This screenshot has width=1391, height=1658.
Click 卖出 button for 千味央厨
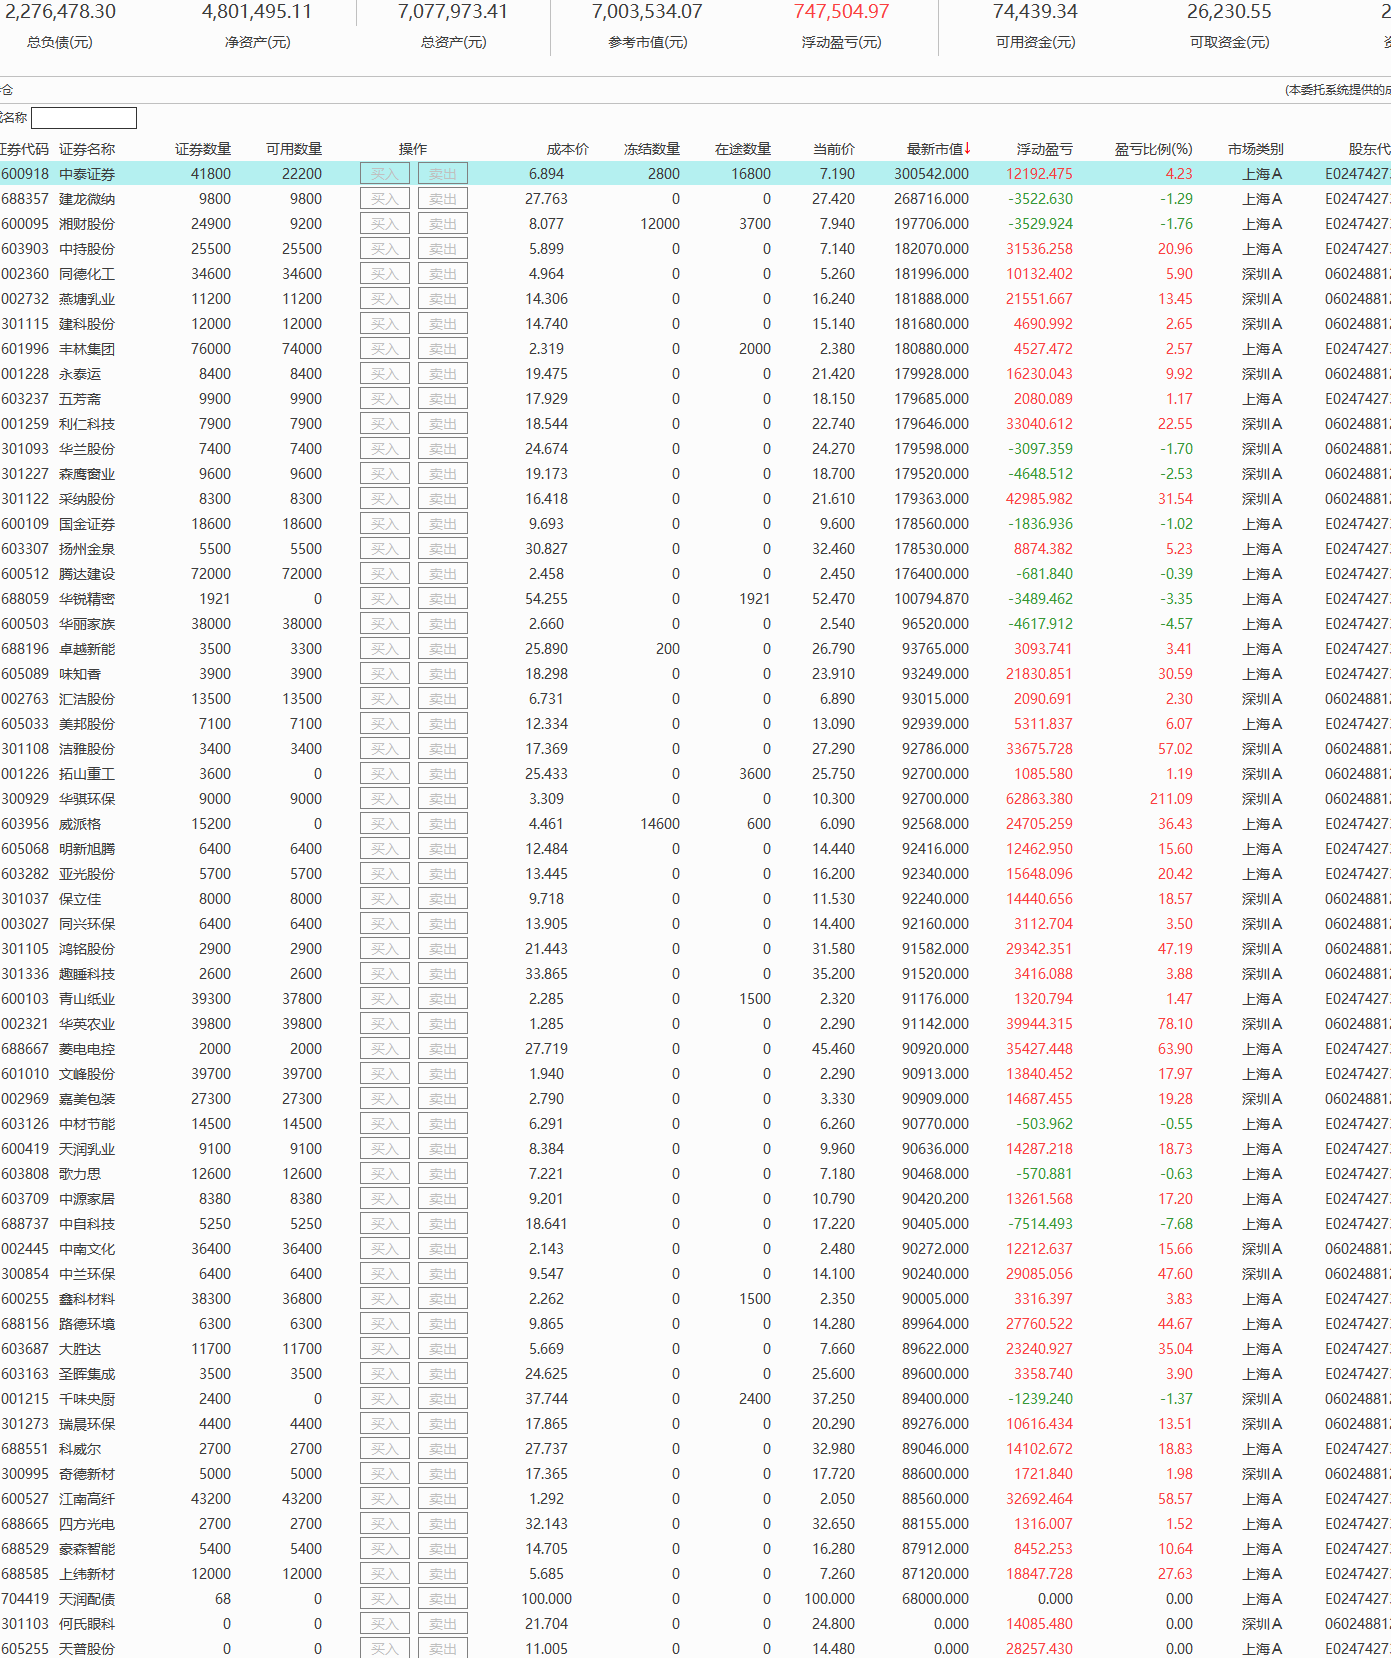pyautogui.click(x=443, y=1399)
